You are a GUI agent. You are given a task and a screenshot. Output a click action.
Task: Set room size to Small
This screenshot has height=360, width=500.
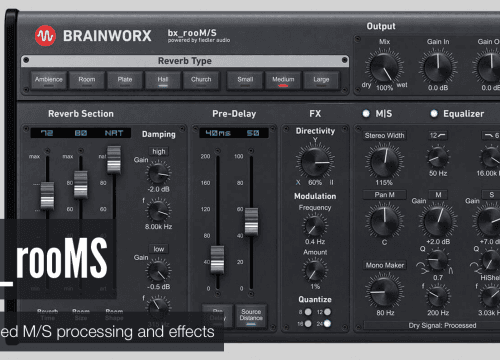pos(245,80)
